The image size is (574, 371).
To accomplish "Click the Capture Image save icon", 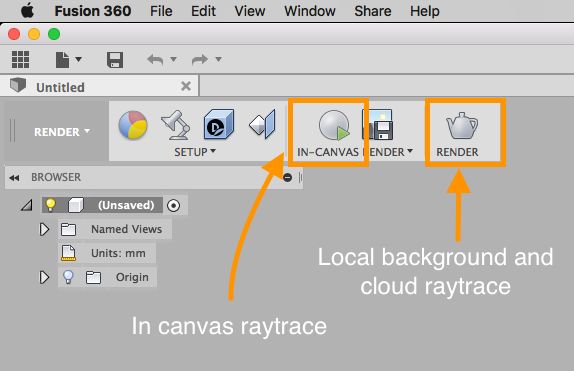I will [x=378, y=125].
